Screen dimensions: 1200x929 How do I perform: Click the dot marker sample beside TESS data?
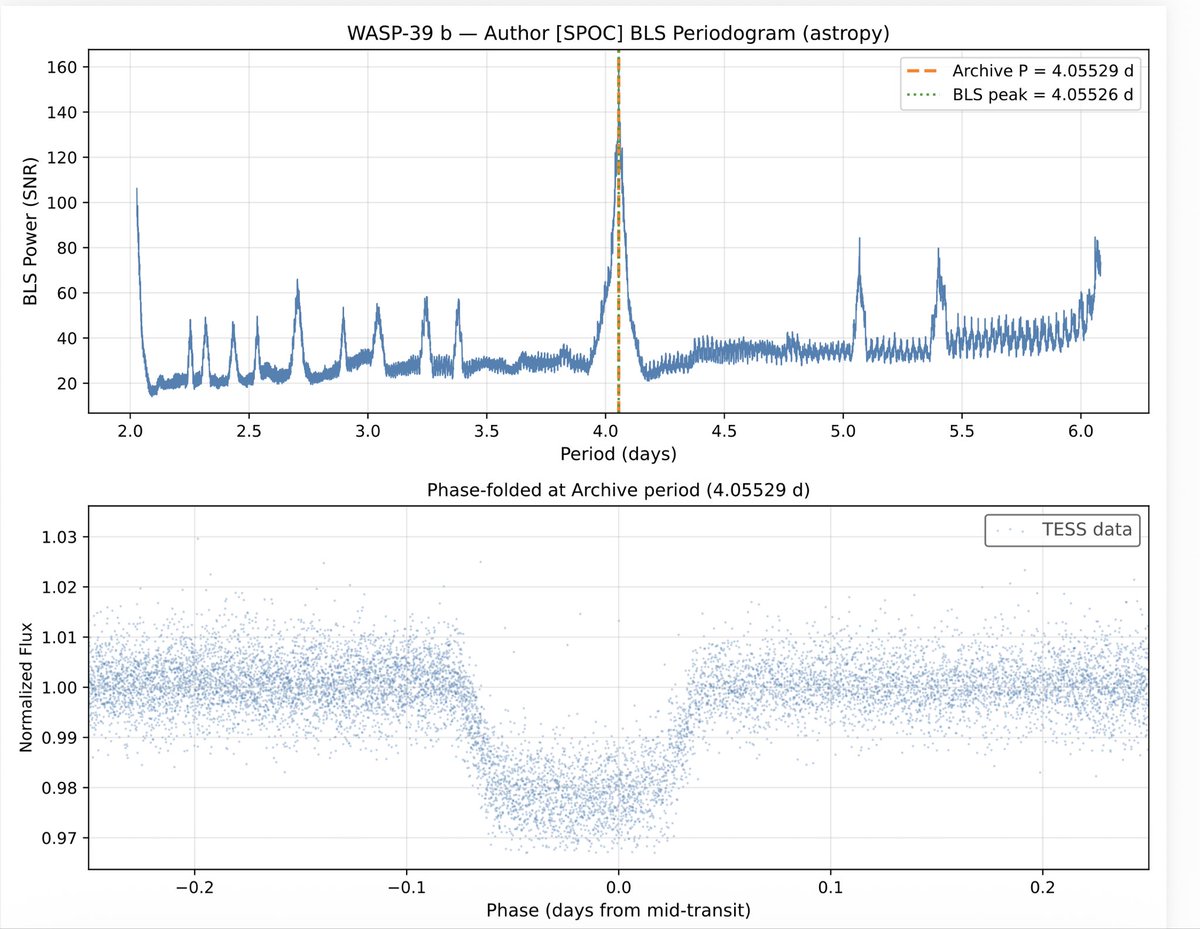pyautogui.click(x=1010, y=530)
